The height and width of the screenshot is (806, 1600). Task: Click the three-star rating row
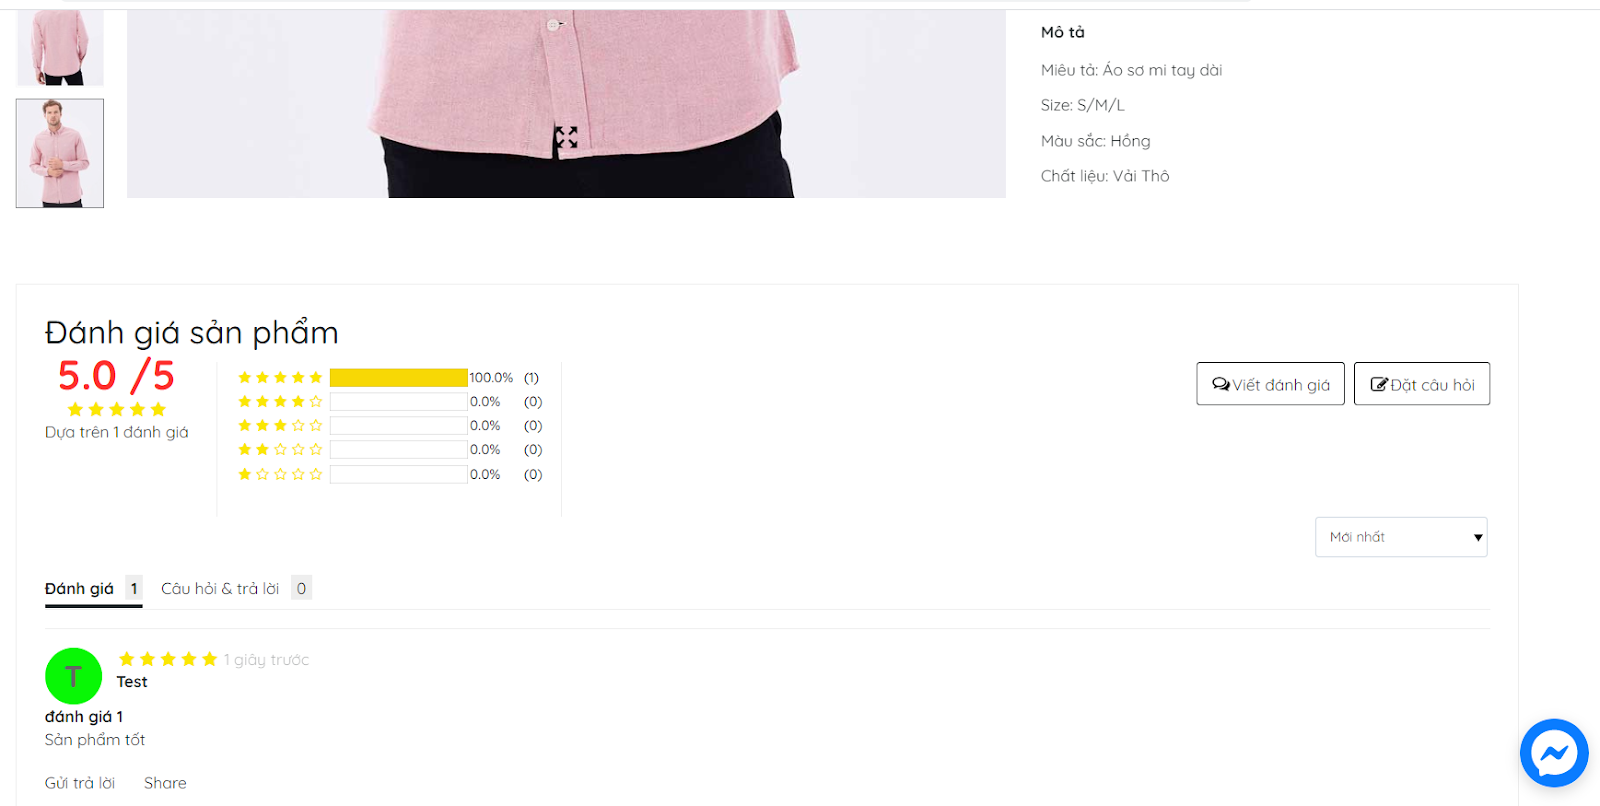click(280, 425)
